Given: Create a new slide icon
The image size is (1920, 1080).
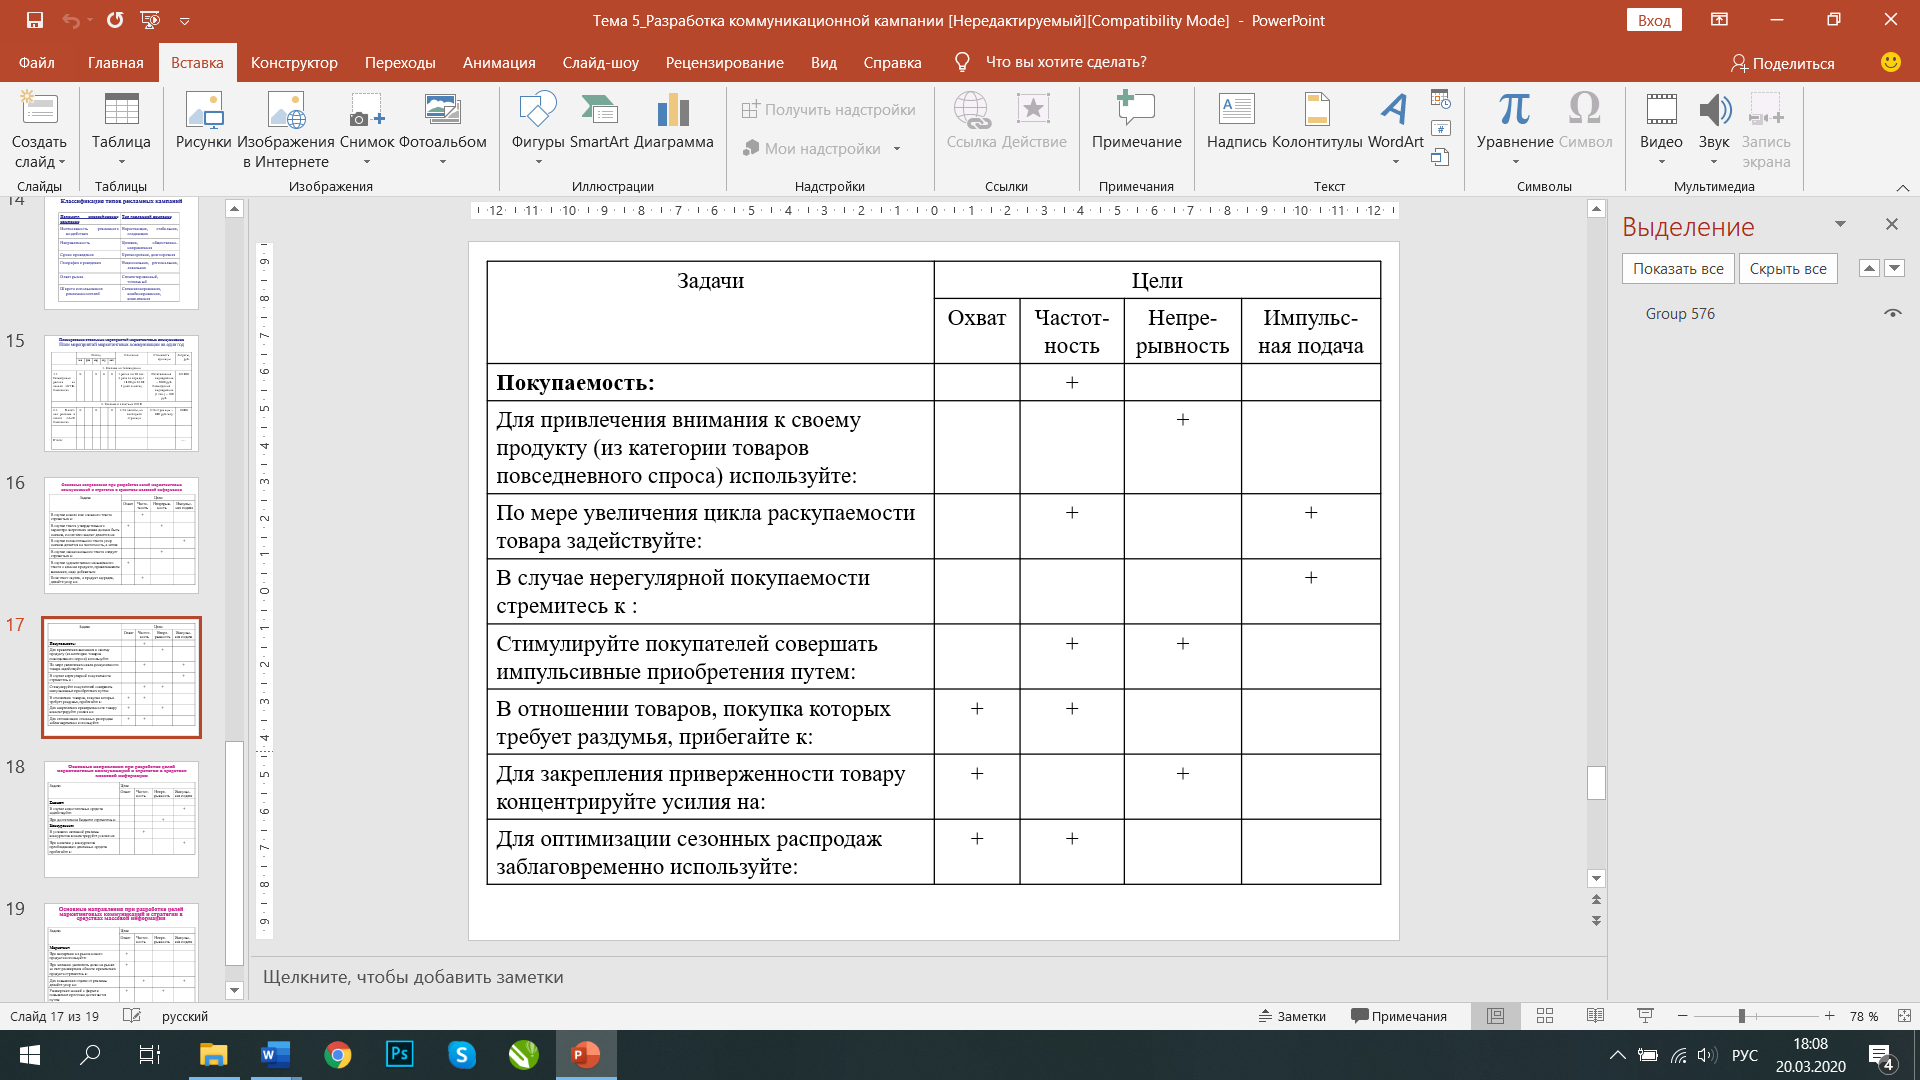Looking at the screenshot, I should tap(39, 109).
